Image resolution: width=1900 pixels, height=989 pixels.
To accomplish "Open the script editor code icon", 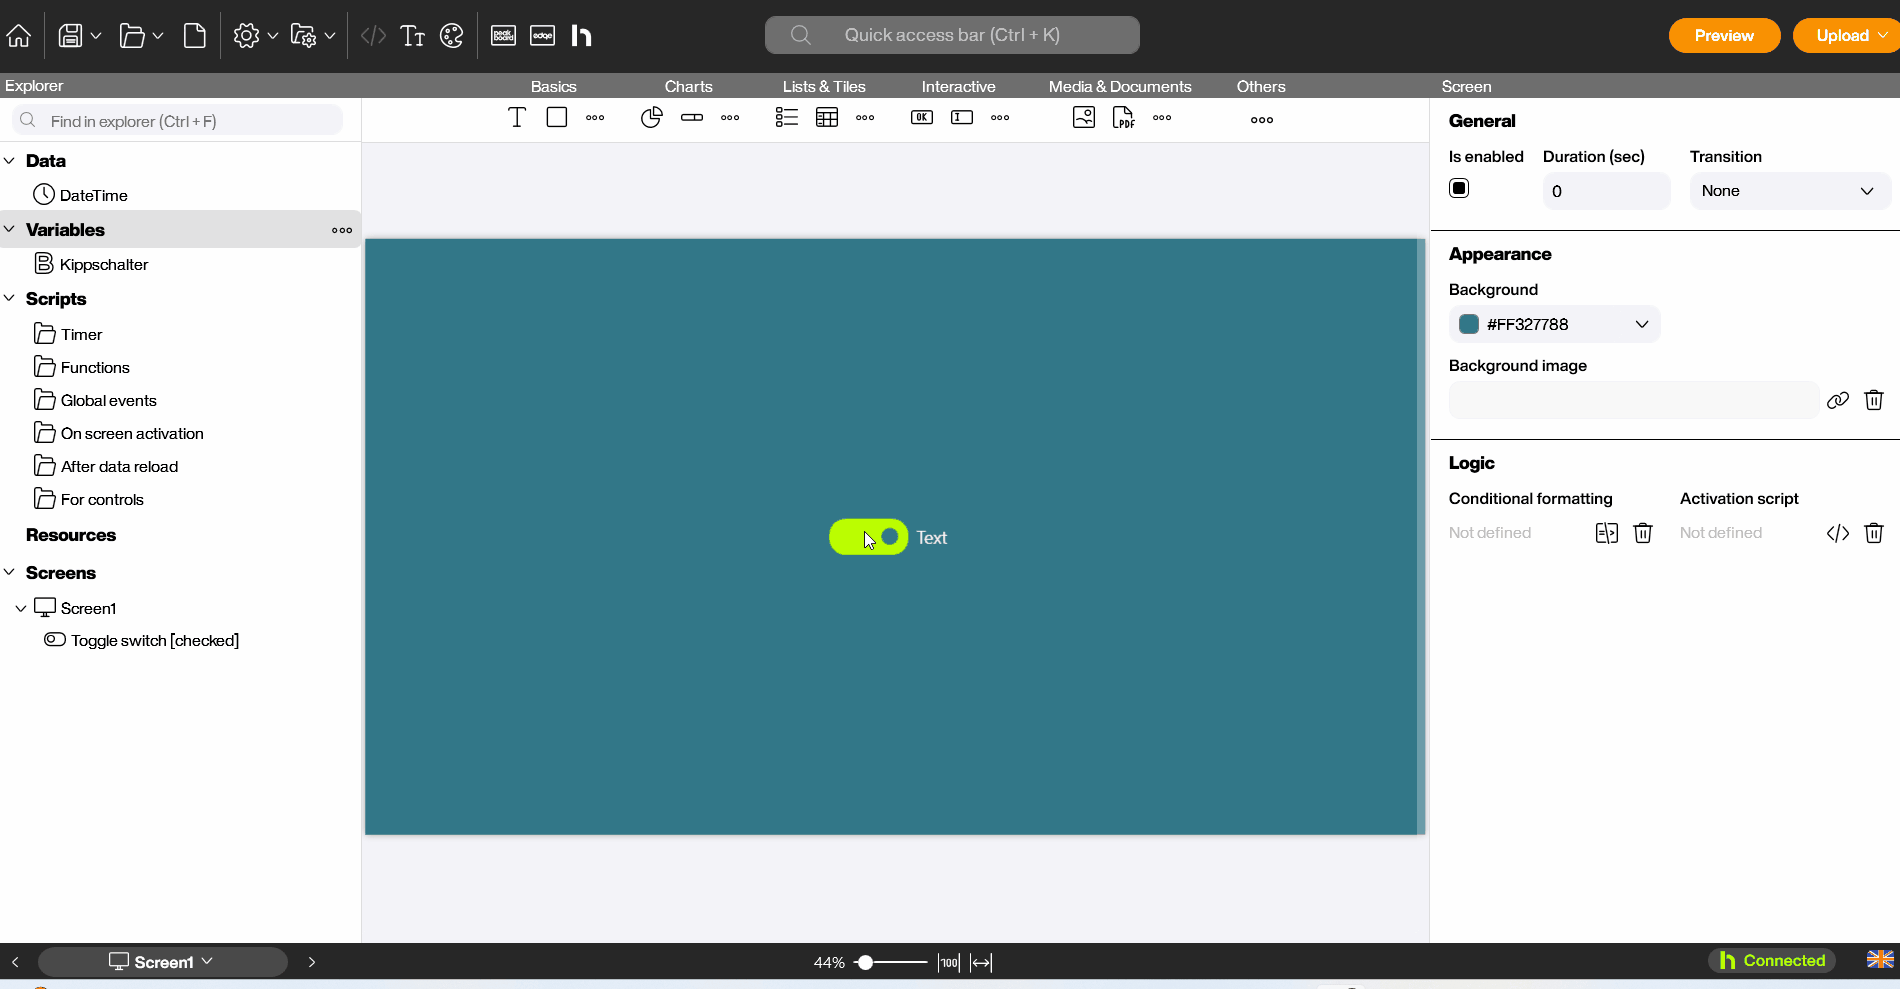I will pyautogui.click(x=372, y=35).
